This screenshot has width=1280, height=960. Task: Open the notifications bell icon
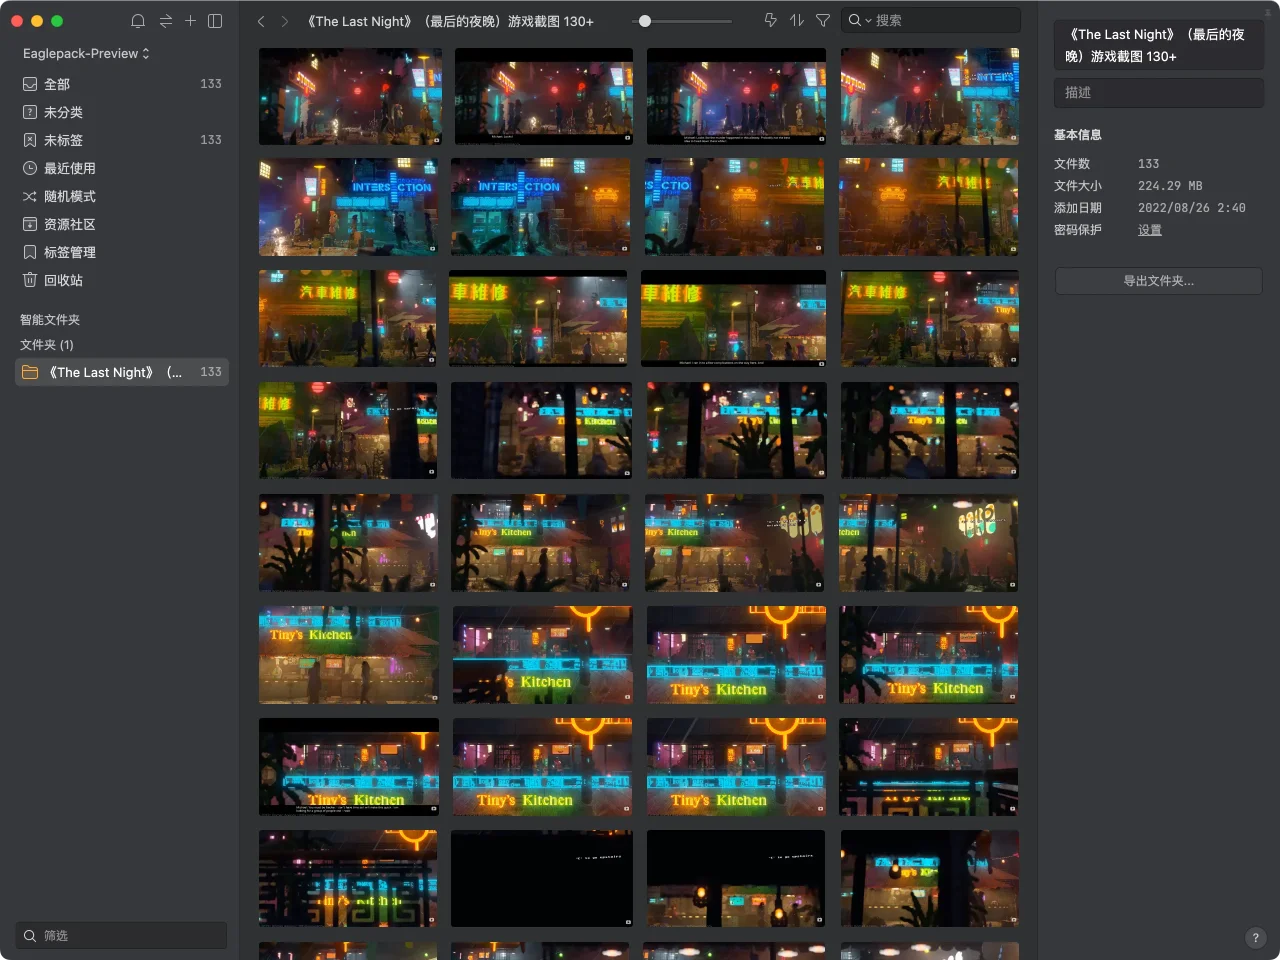click(138, 21)
